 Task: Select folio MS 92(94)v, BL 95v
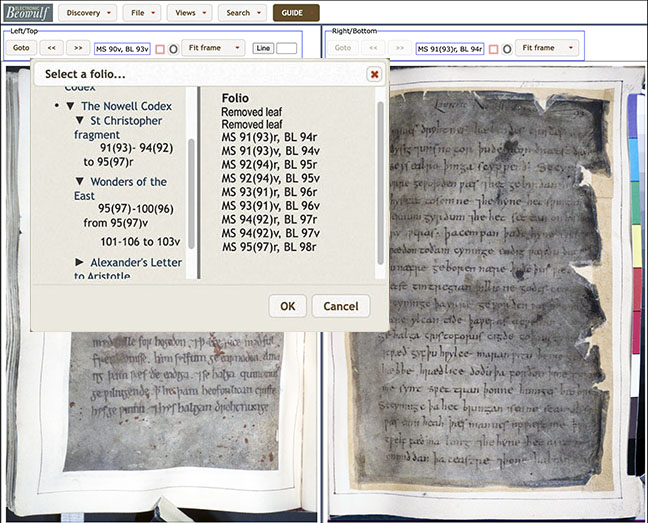(x=271, y=178)
